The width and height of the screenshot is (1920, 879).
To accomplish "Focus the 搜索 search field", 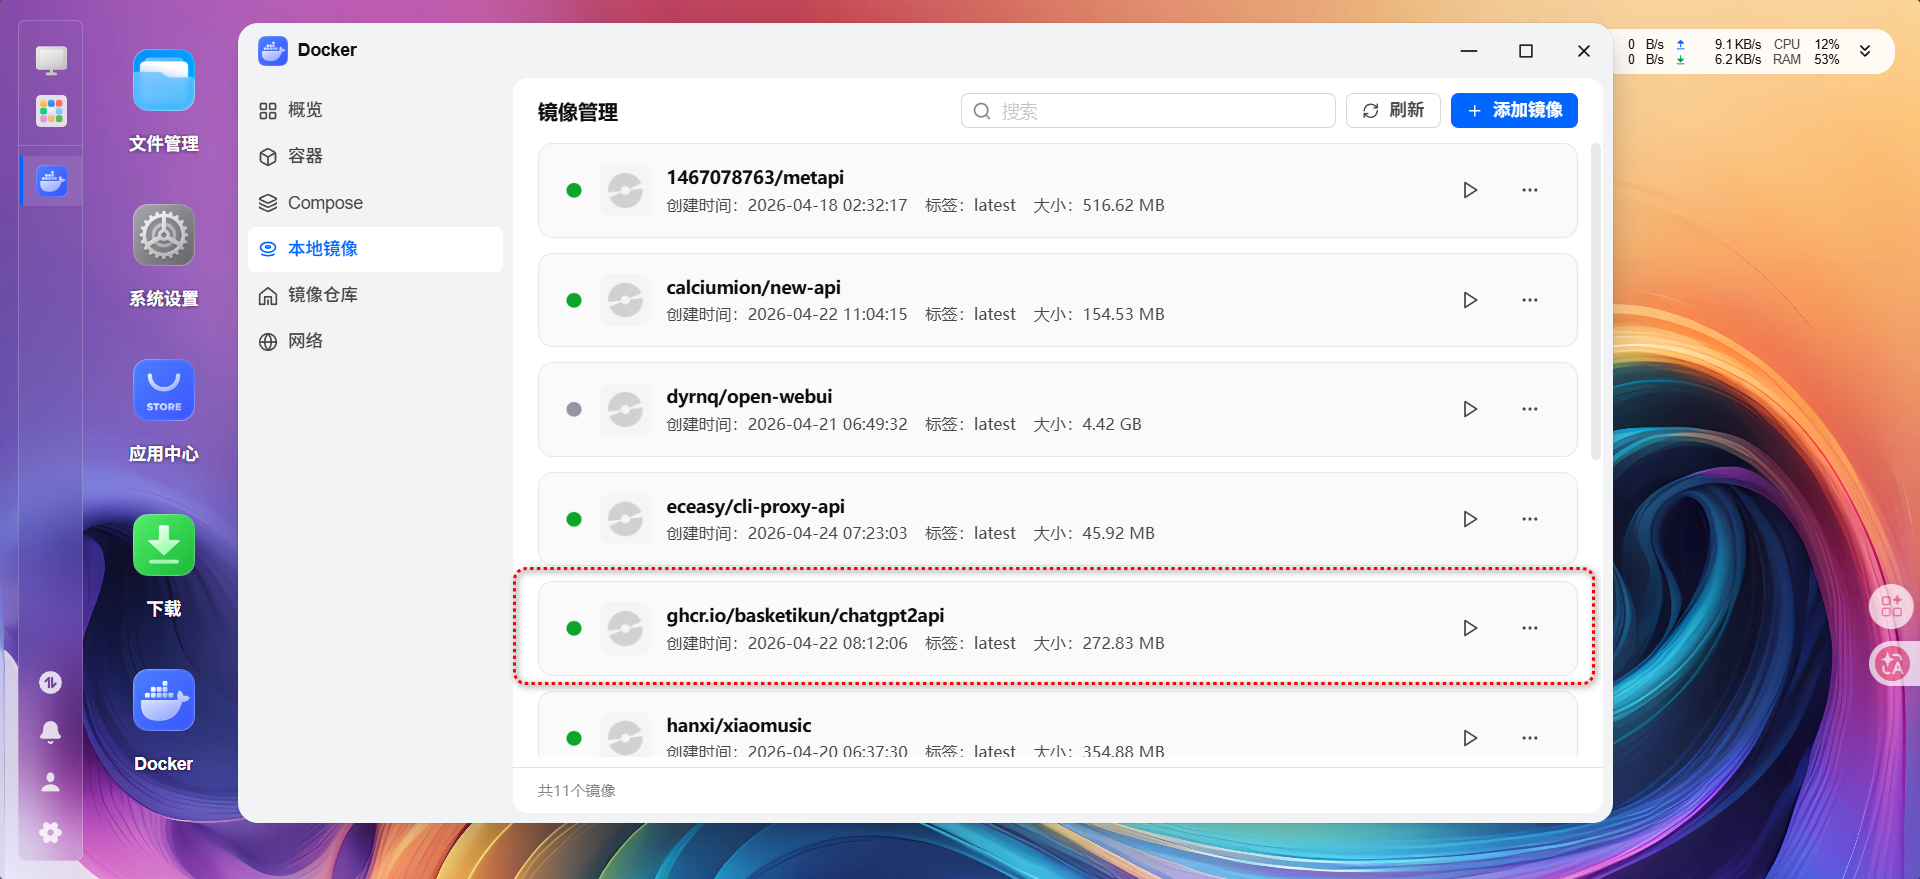I will pyautogui.click(x=1148, y=110).
